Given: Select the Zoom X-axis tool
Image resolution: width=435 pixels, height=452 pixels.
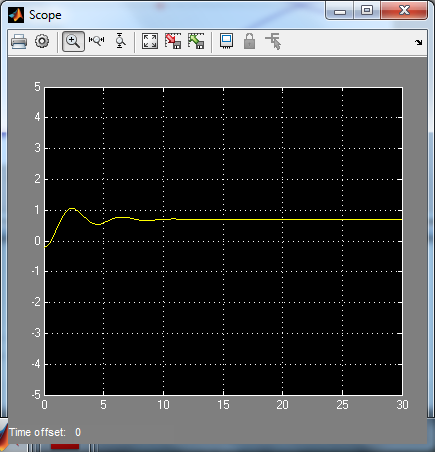Looking at the screenshot, I should (x=96, y=41).
